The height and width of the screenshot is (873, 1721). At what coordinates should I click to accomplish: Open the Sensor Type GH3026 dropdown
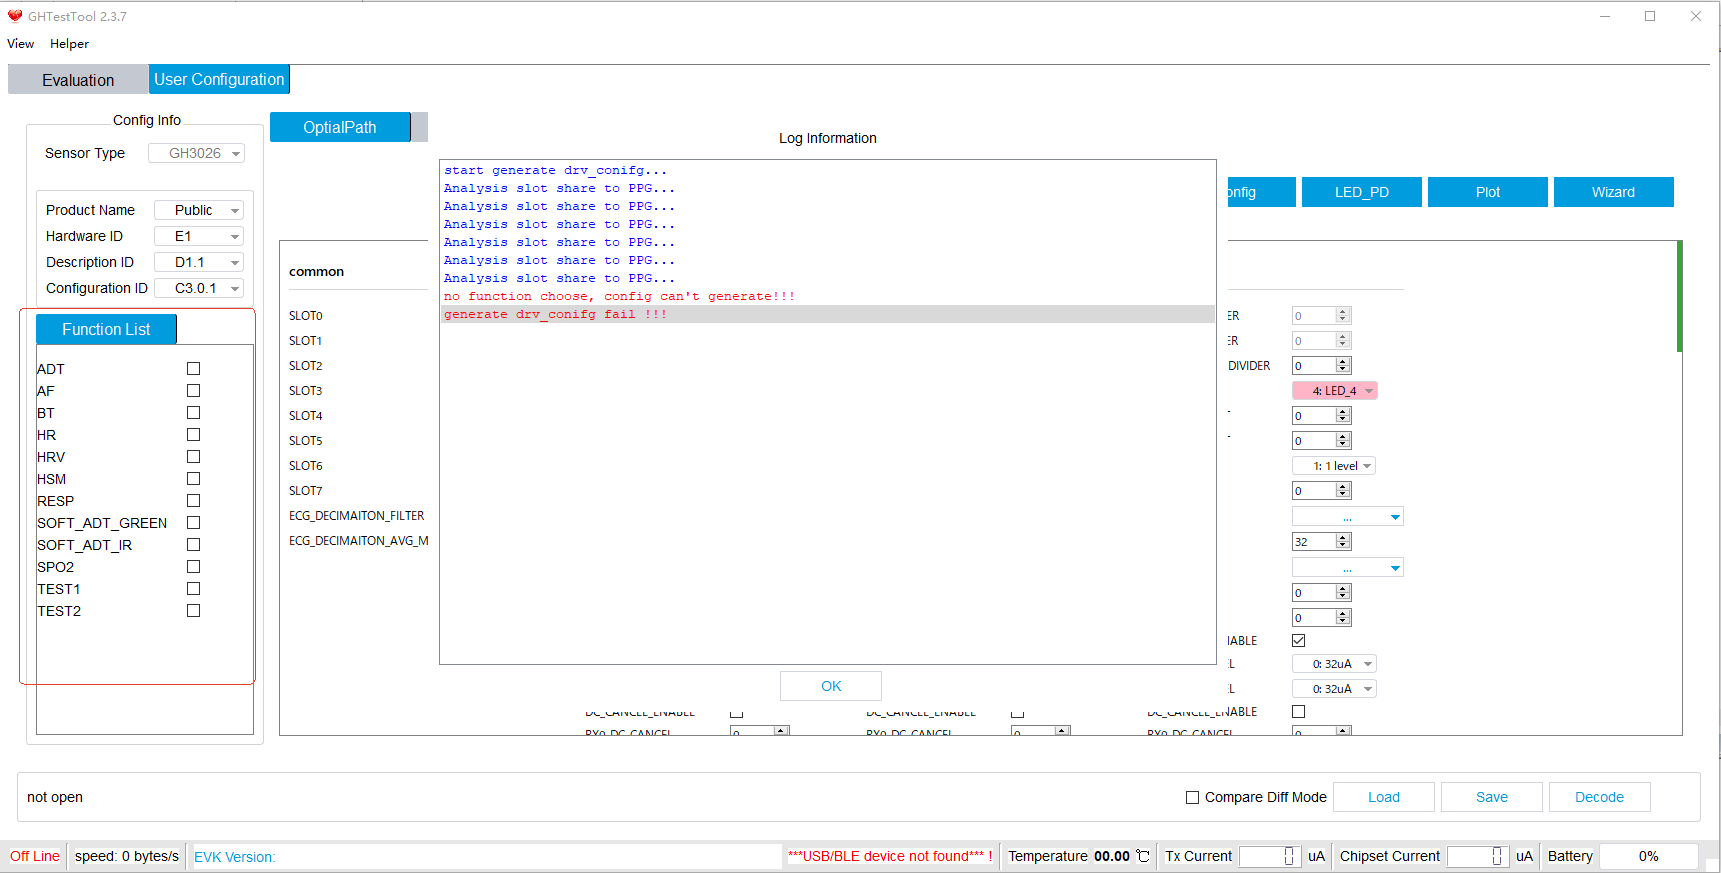(196, 153)
